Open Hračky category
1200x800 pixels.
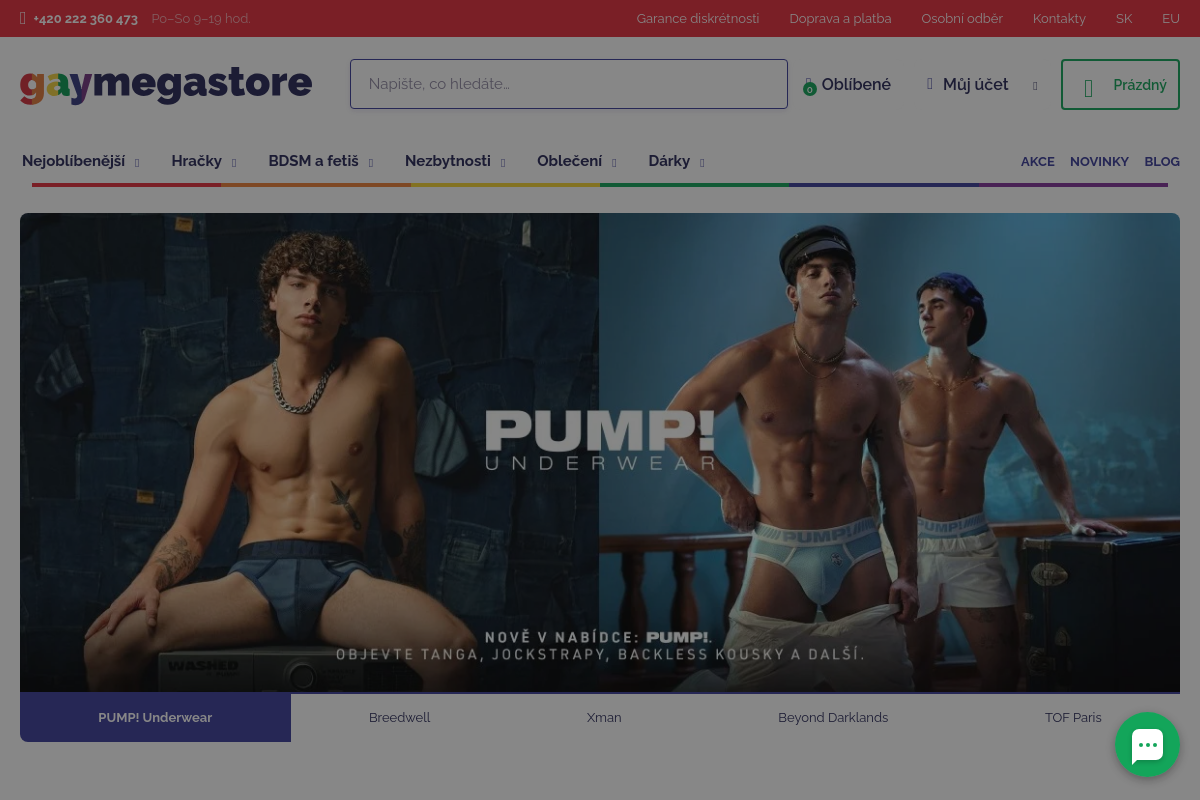point(197,161)
